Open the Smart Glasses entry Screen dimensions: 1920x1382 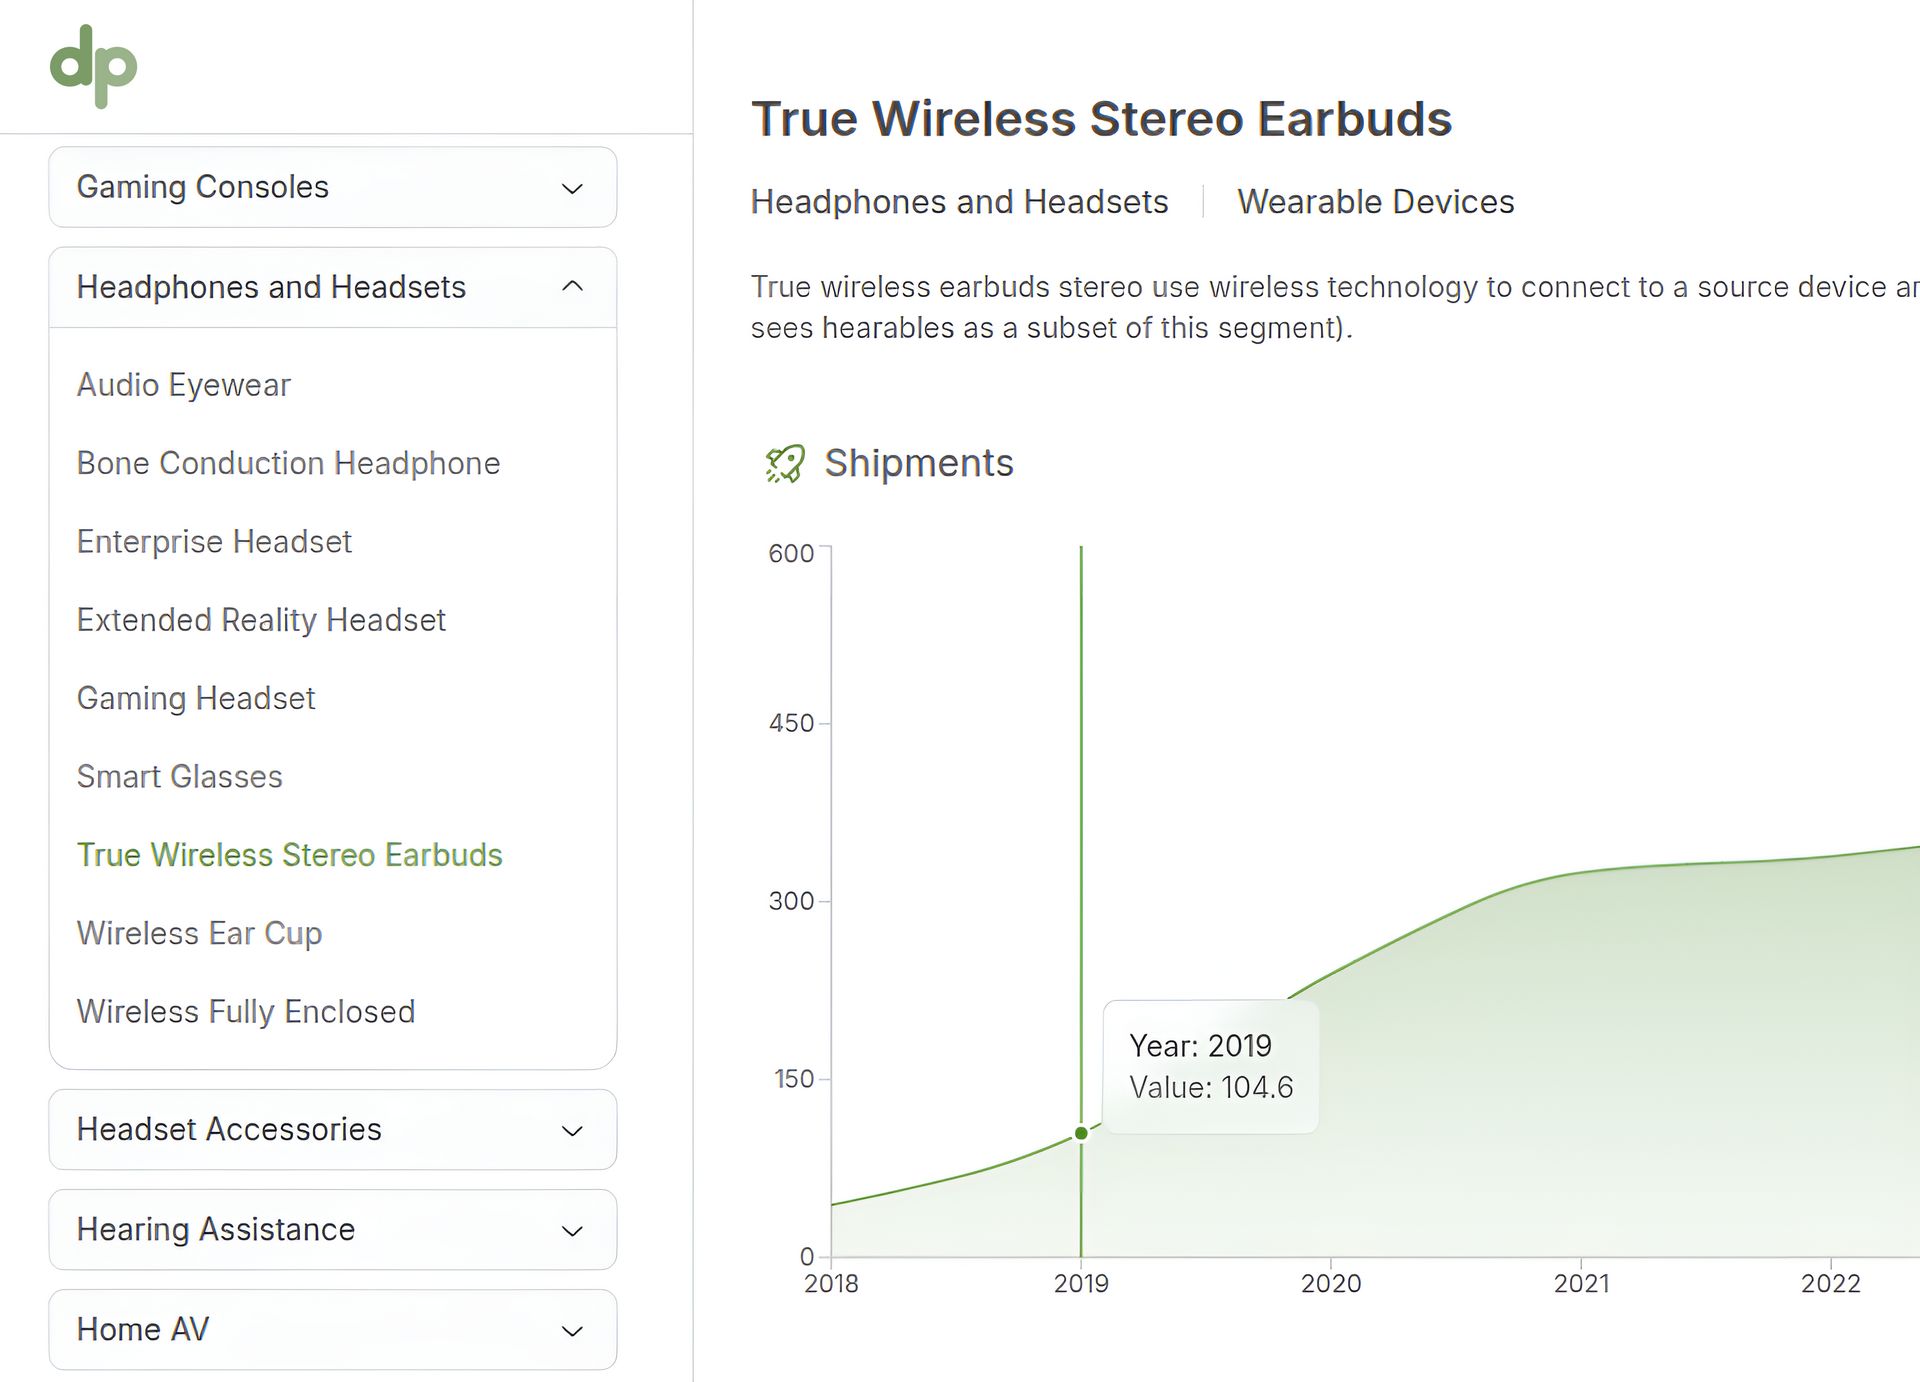[179, 776]
